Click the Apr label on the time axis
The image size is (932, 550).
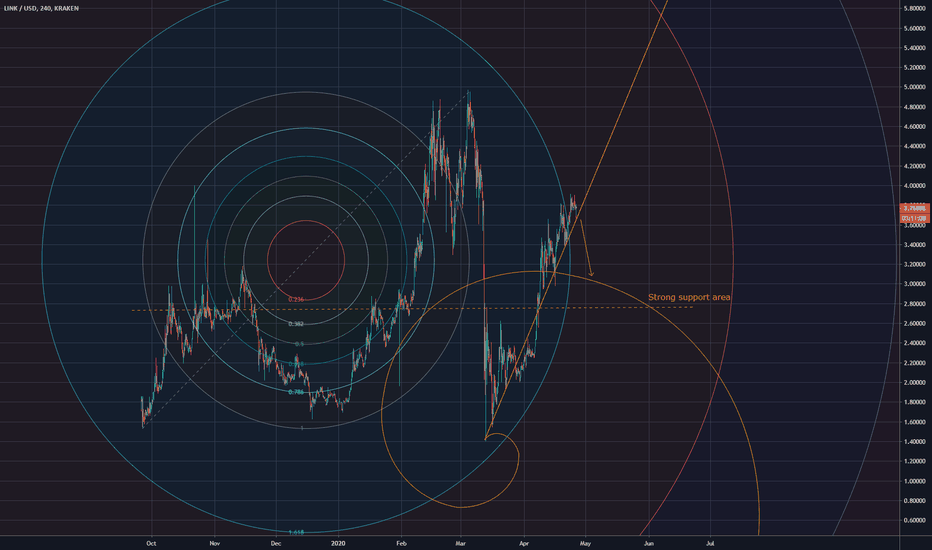[x=524, y=543]
